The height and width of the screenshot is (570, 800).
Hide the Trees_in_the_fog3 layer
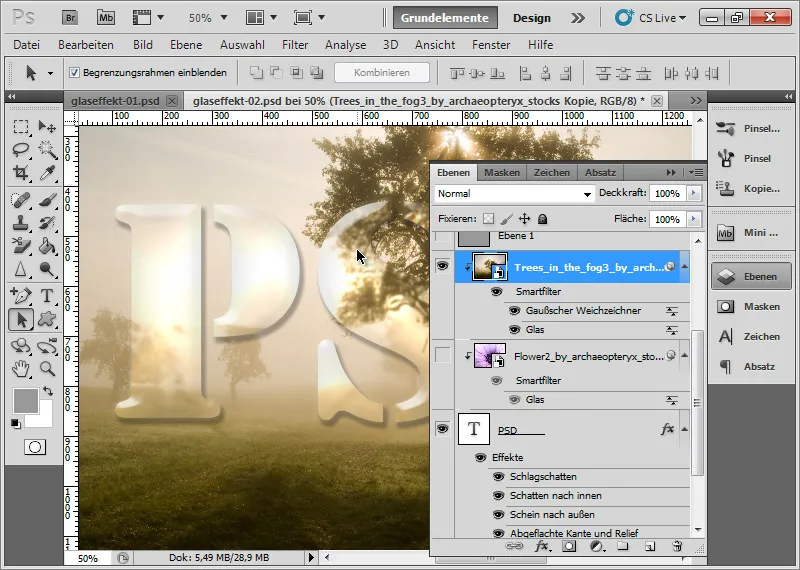click(x=443, y=267)
